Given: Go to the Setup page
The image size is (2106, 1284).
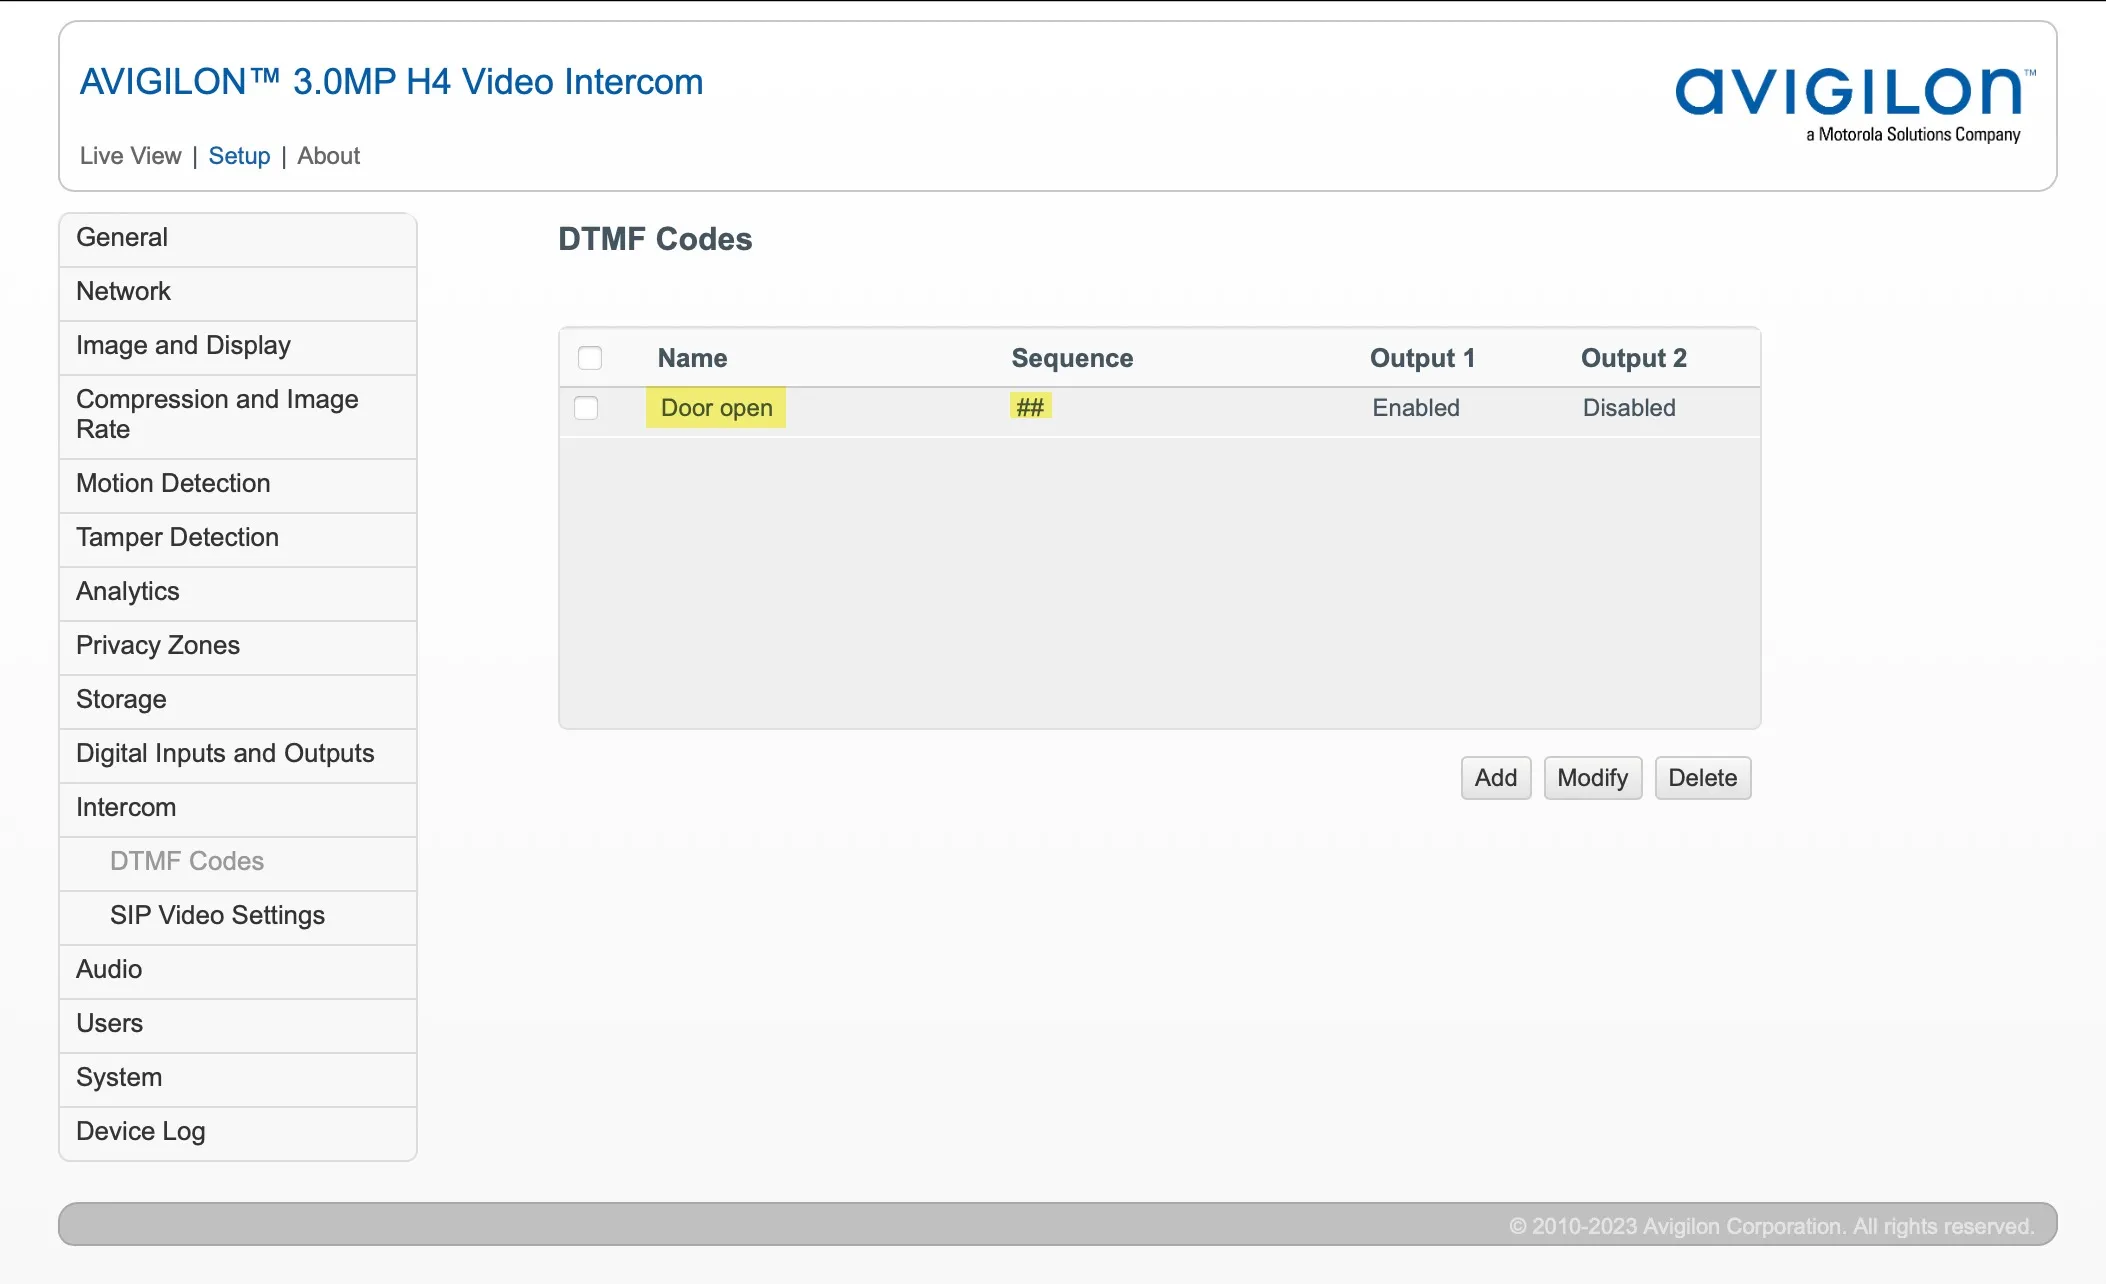Looking at the screenshot, I should (x=239, y=156).
